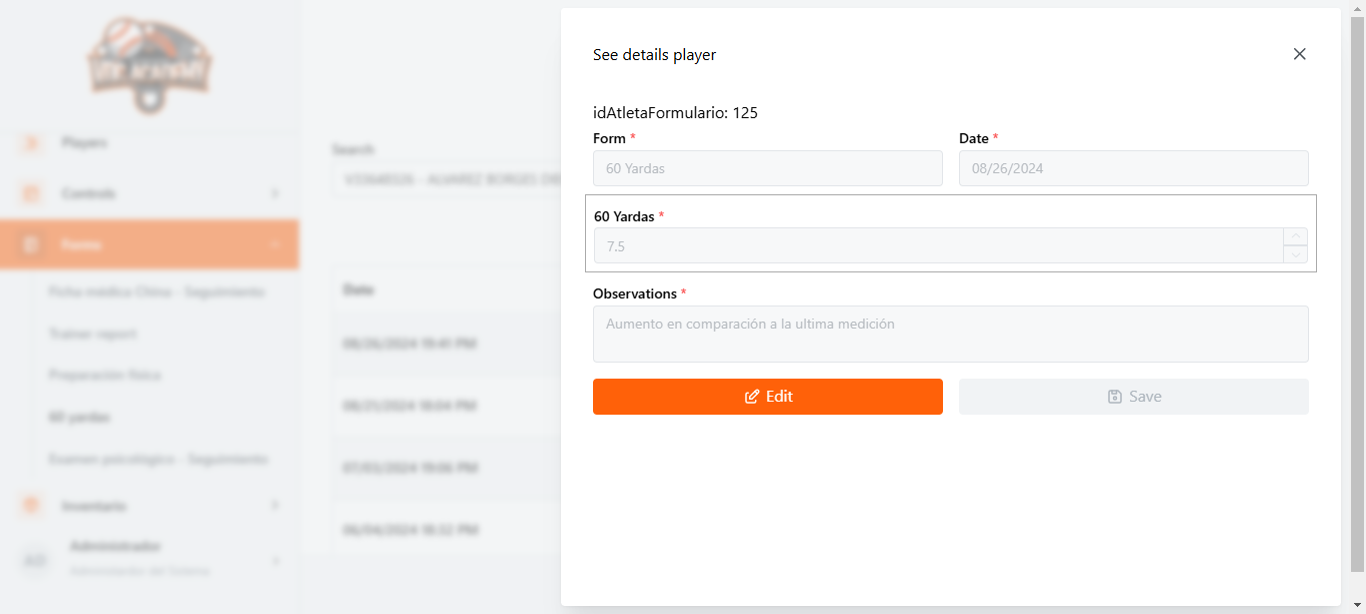Click the Players icon in sidebar

(x=31, y=143)
